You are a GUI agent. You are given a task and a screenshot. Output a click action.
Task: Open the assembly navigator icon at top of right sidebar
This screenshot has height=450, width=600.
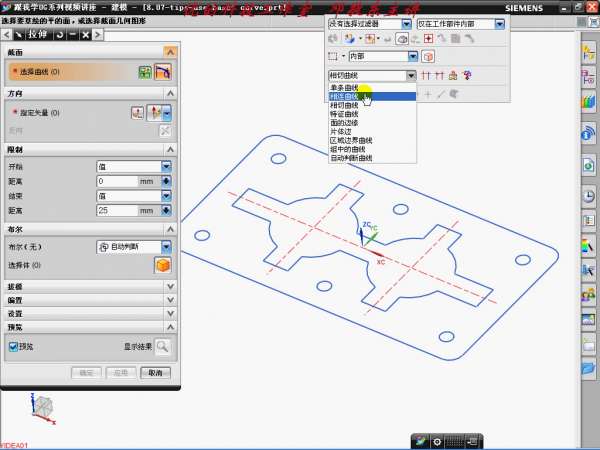(x=589, y=53)
